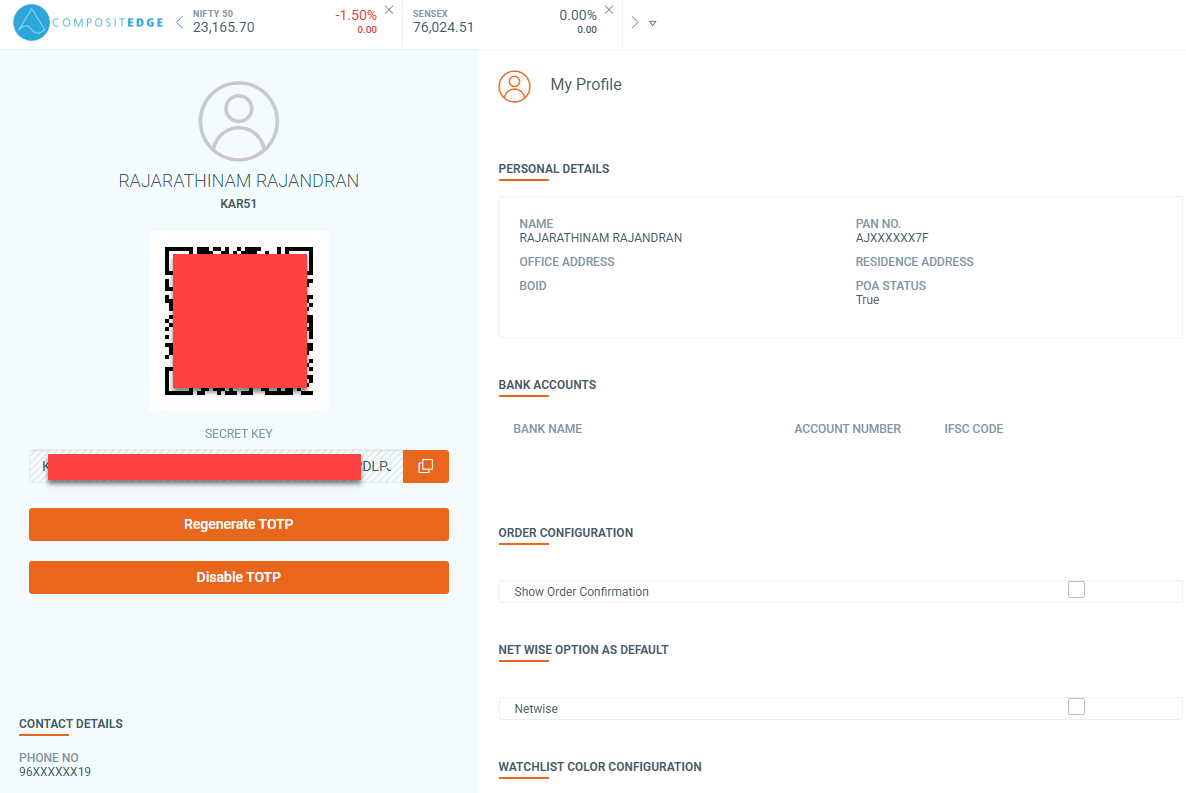Image resolution: width=1186 pixels, height=793 pixels.
Task: Select the SENSEX index card
Action: [505, 23]
